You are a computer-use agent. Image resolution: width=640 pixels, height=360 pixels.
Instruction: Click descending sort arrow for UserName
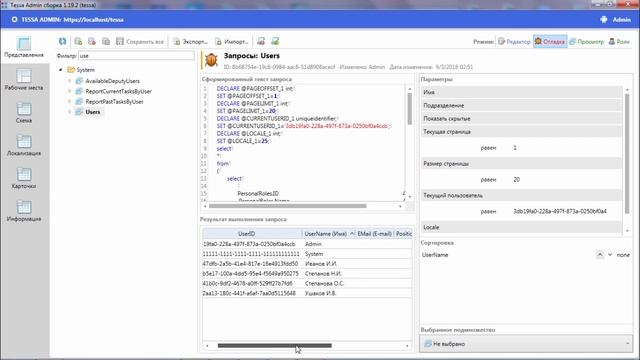pyautogui.click(x=610, y=254)
